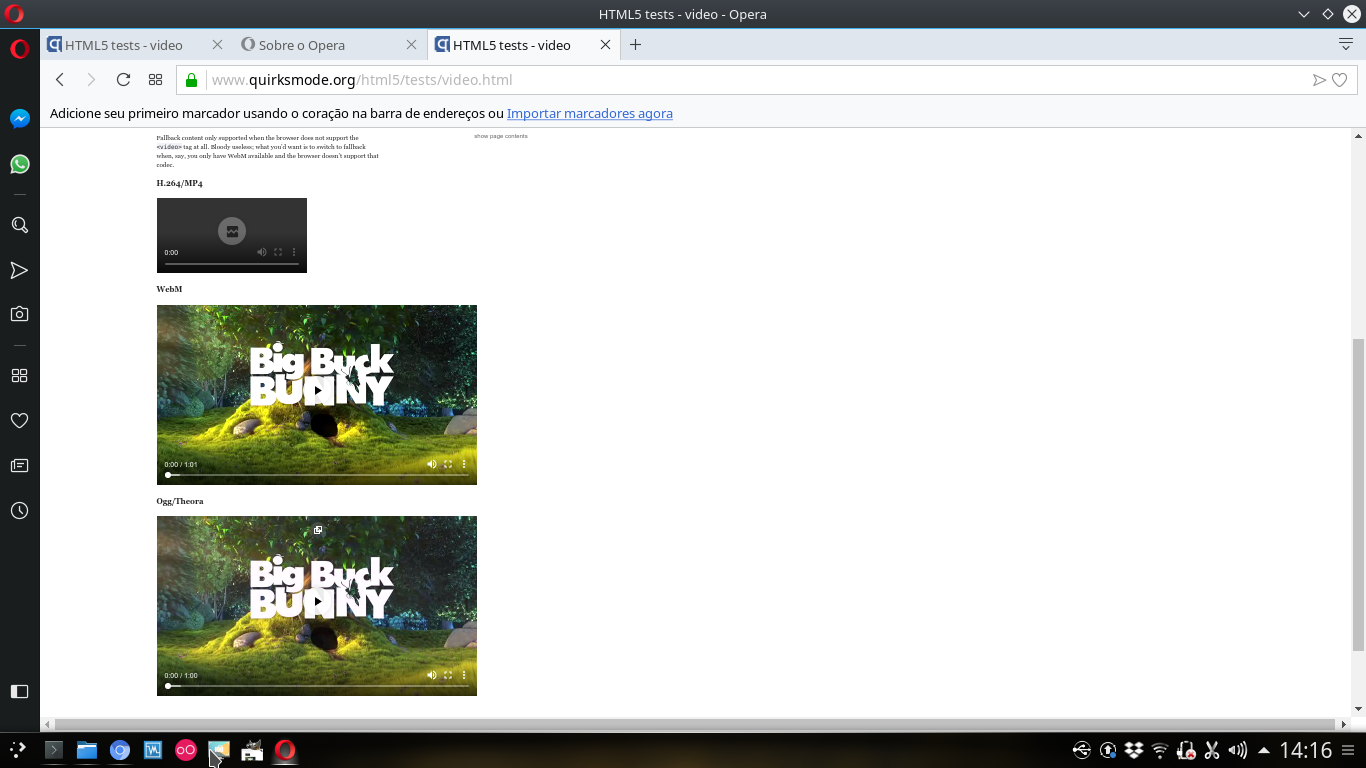
Task: Click the Ogg/Theora video progress bar
Action: pyautogui.click(x=317, y=686)
